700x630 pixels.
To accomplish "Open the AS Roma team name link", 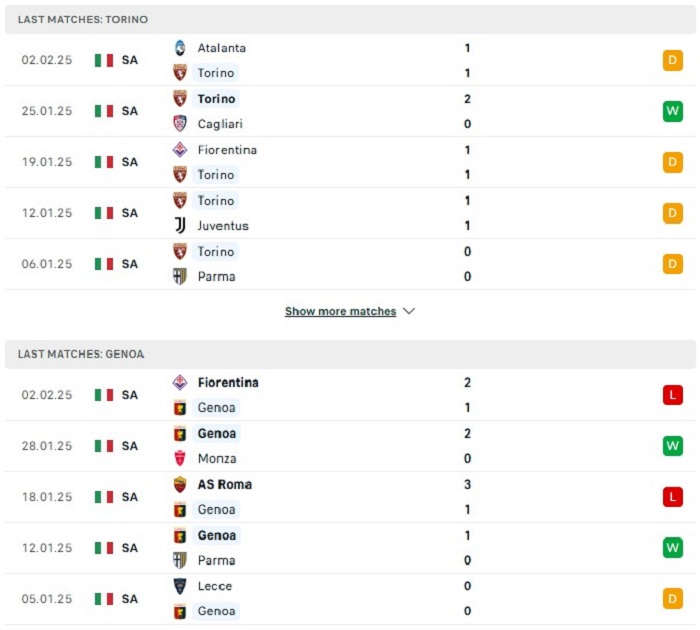I will (x=225, y=485).
